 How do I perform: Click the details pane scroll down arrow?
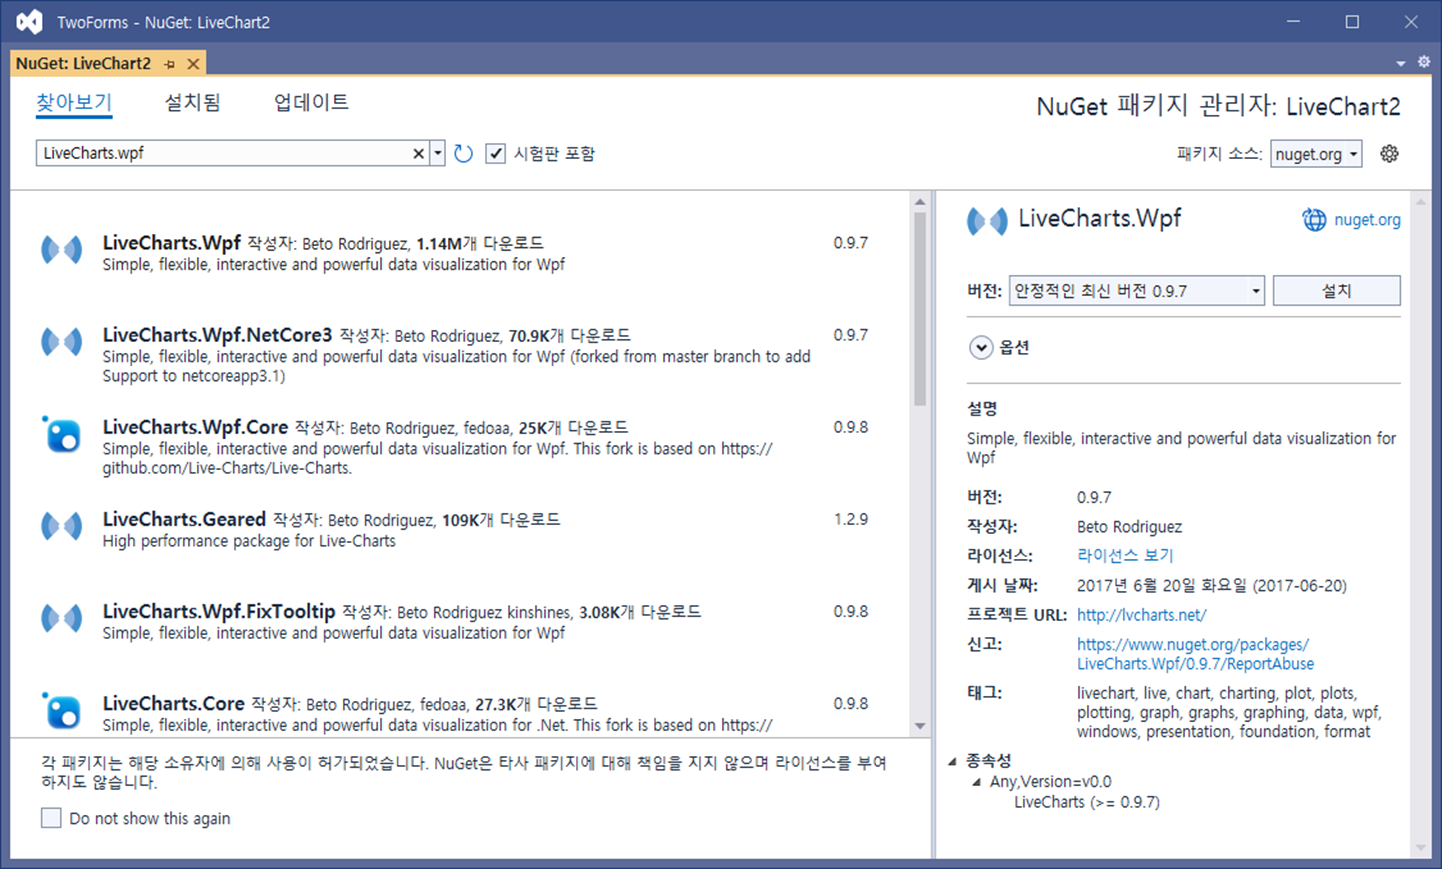point(1420,848)
